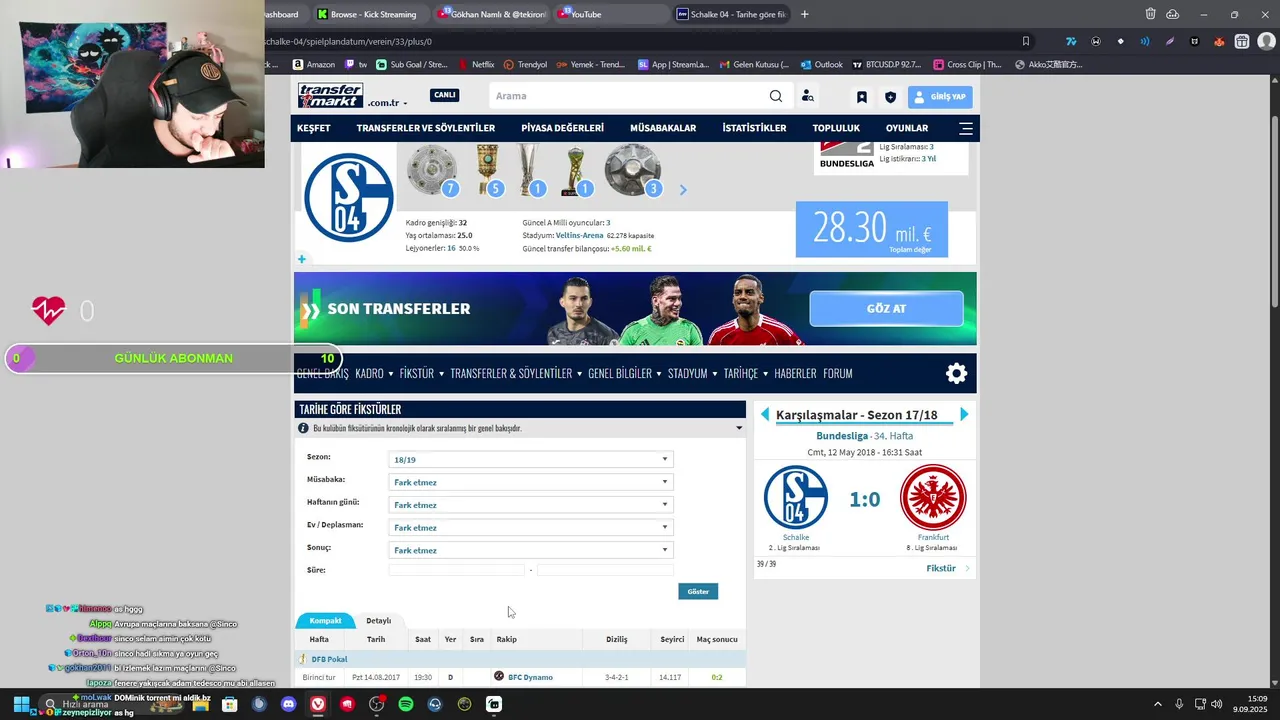Click the shield icon in the header
This screenshot has height=720, width=1280.
click(890, 97)
